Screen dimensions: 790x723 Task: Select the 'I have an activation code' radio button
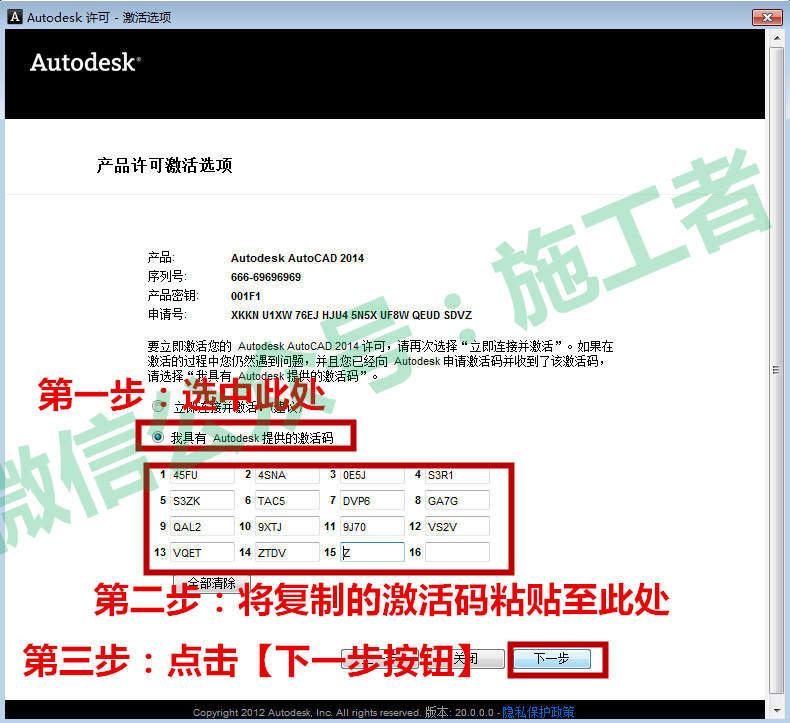158,437
